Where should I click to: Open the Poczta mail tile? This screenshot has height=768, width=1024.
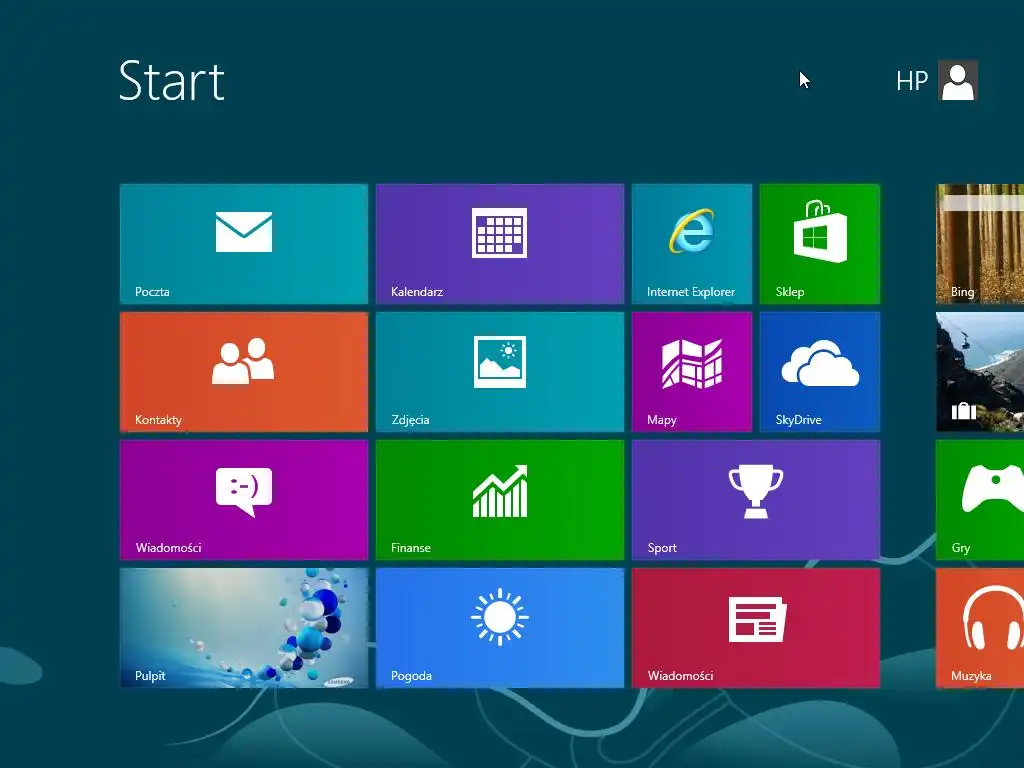(244, 244)
